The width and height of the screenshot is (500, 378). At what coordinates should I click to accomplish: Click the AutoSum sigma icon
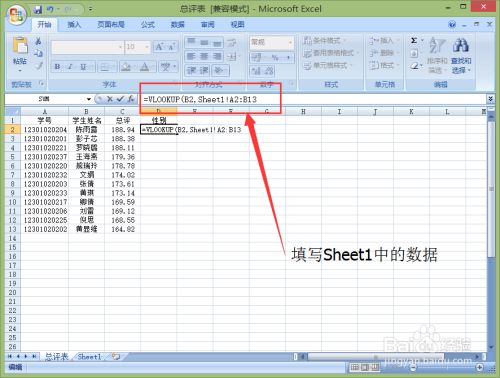pyautogui.click(x=414, y=41)
